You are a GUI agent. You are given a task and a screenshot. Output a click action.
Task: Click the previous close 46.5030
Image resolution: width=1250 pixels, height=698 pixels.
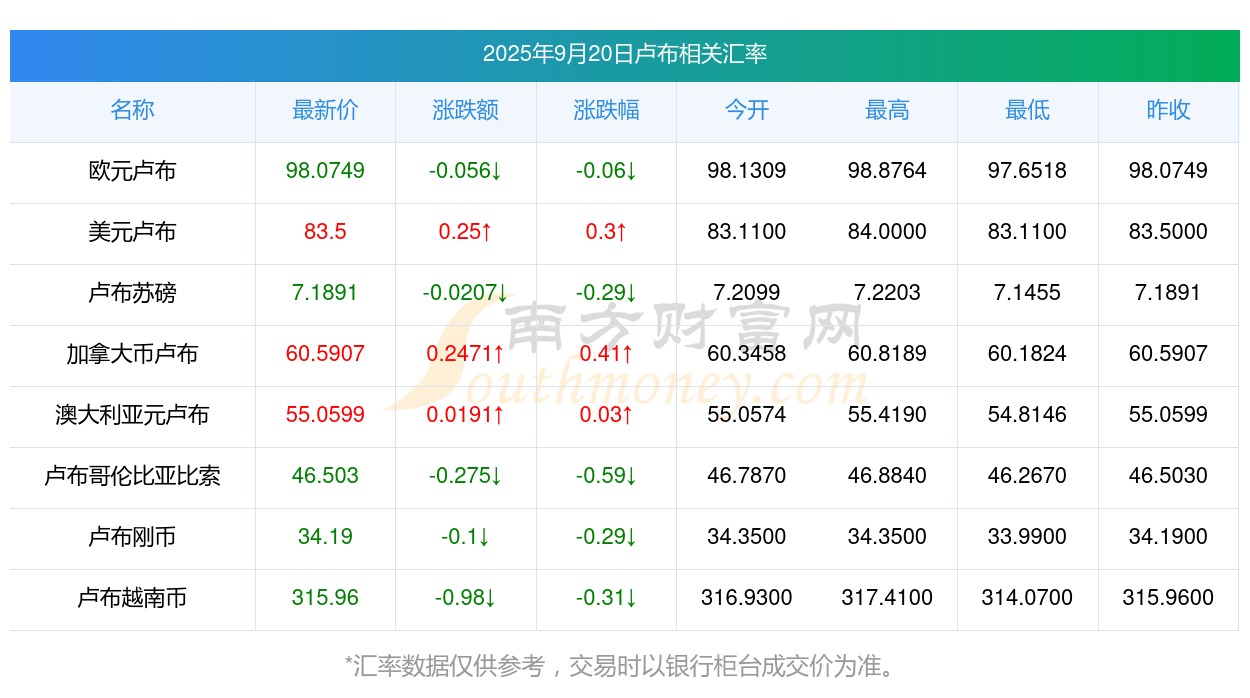pos(1168,476)
